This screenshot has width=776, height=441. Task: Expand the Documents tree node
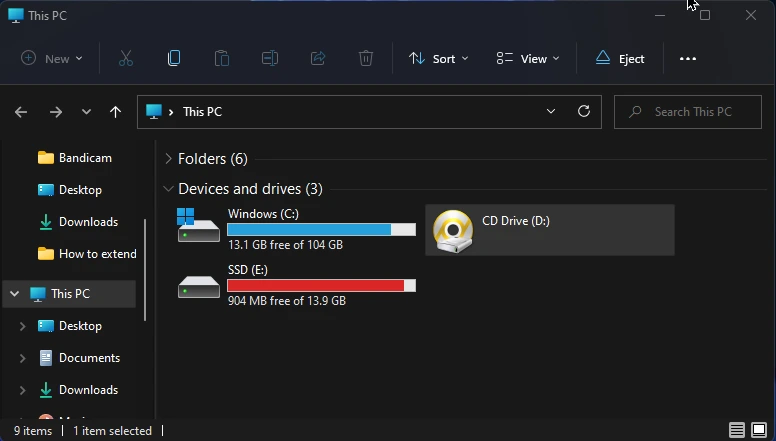pyautogui.click(x=22, y=358)
